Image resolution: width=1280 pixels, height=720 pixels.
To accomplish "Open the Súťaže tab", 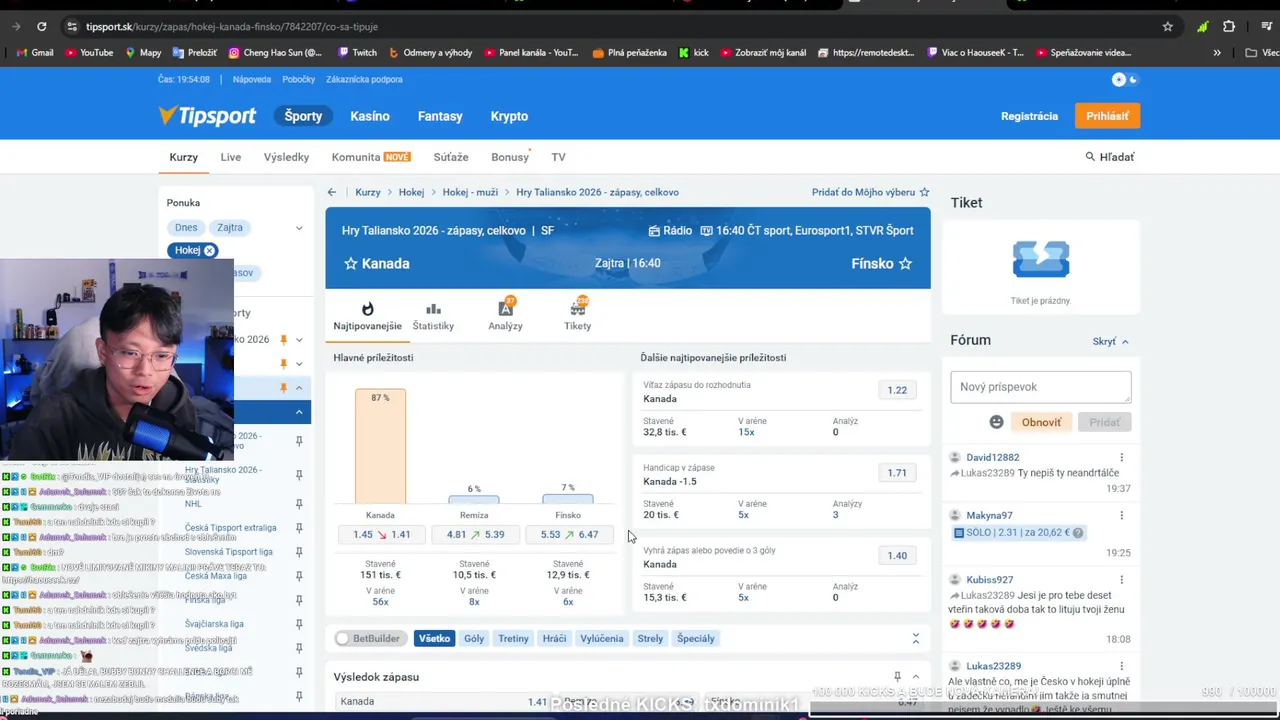I will [451, 157].
